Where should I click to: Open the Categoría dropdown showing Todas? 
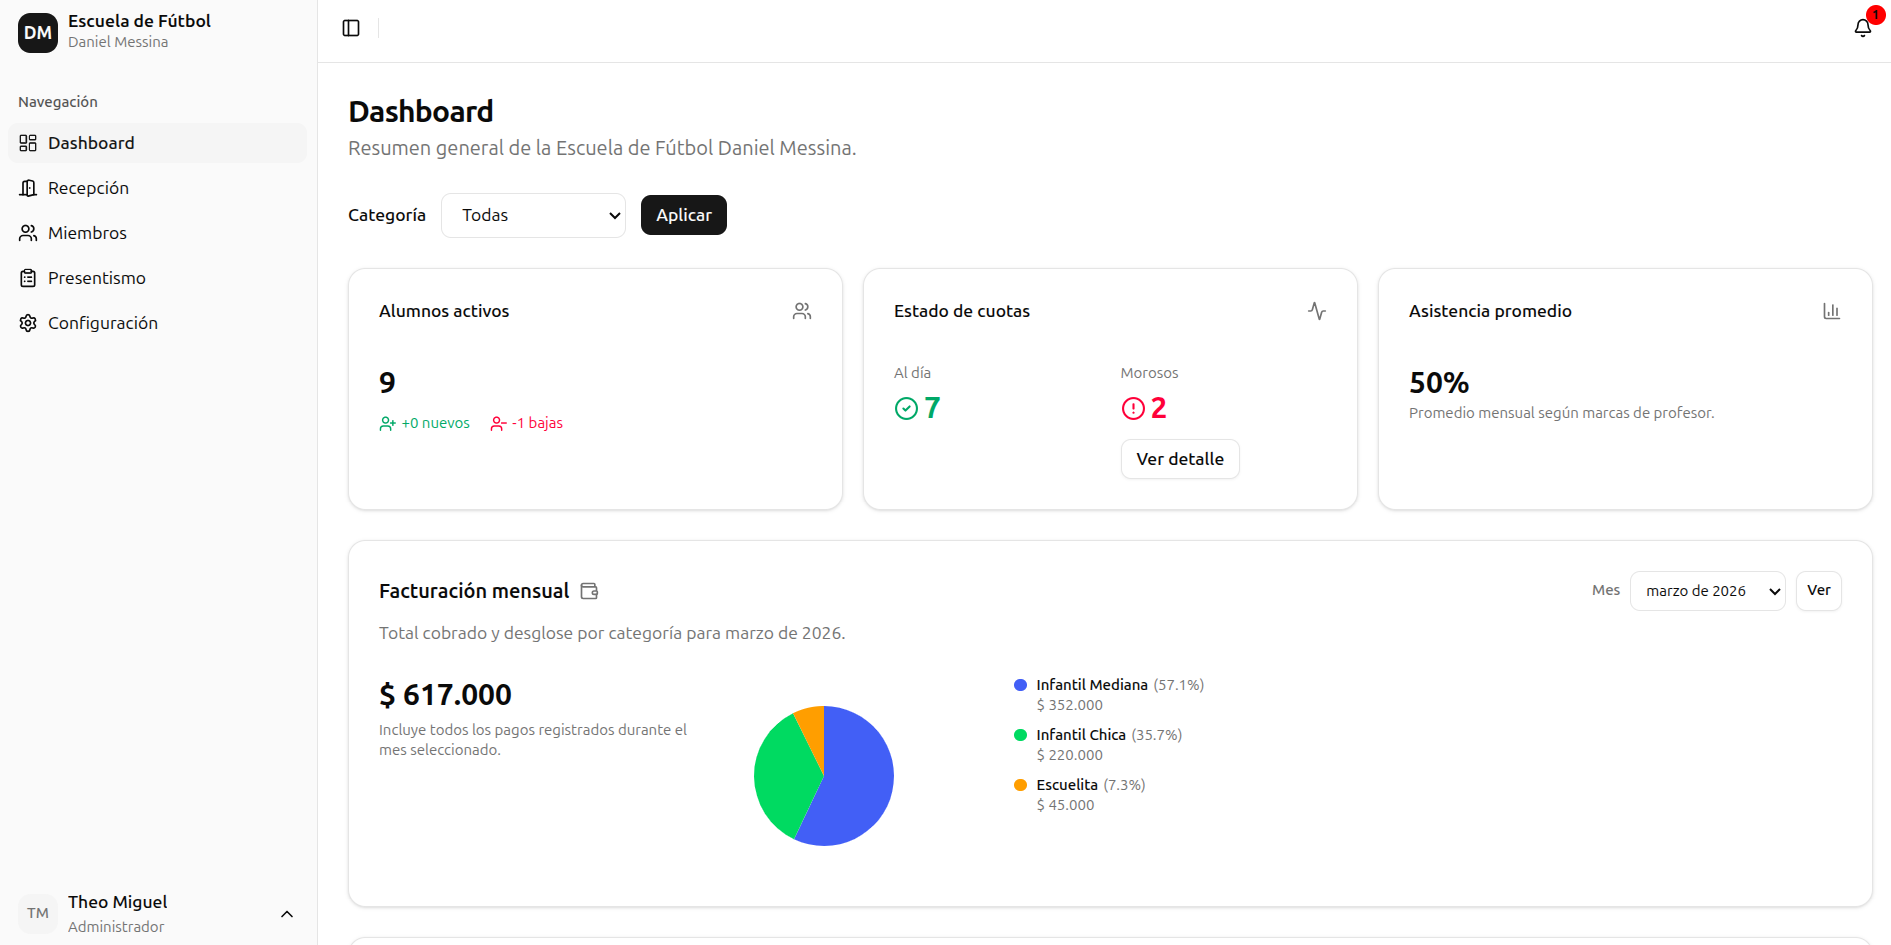[x=533, y=214]
